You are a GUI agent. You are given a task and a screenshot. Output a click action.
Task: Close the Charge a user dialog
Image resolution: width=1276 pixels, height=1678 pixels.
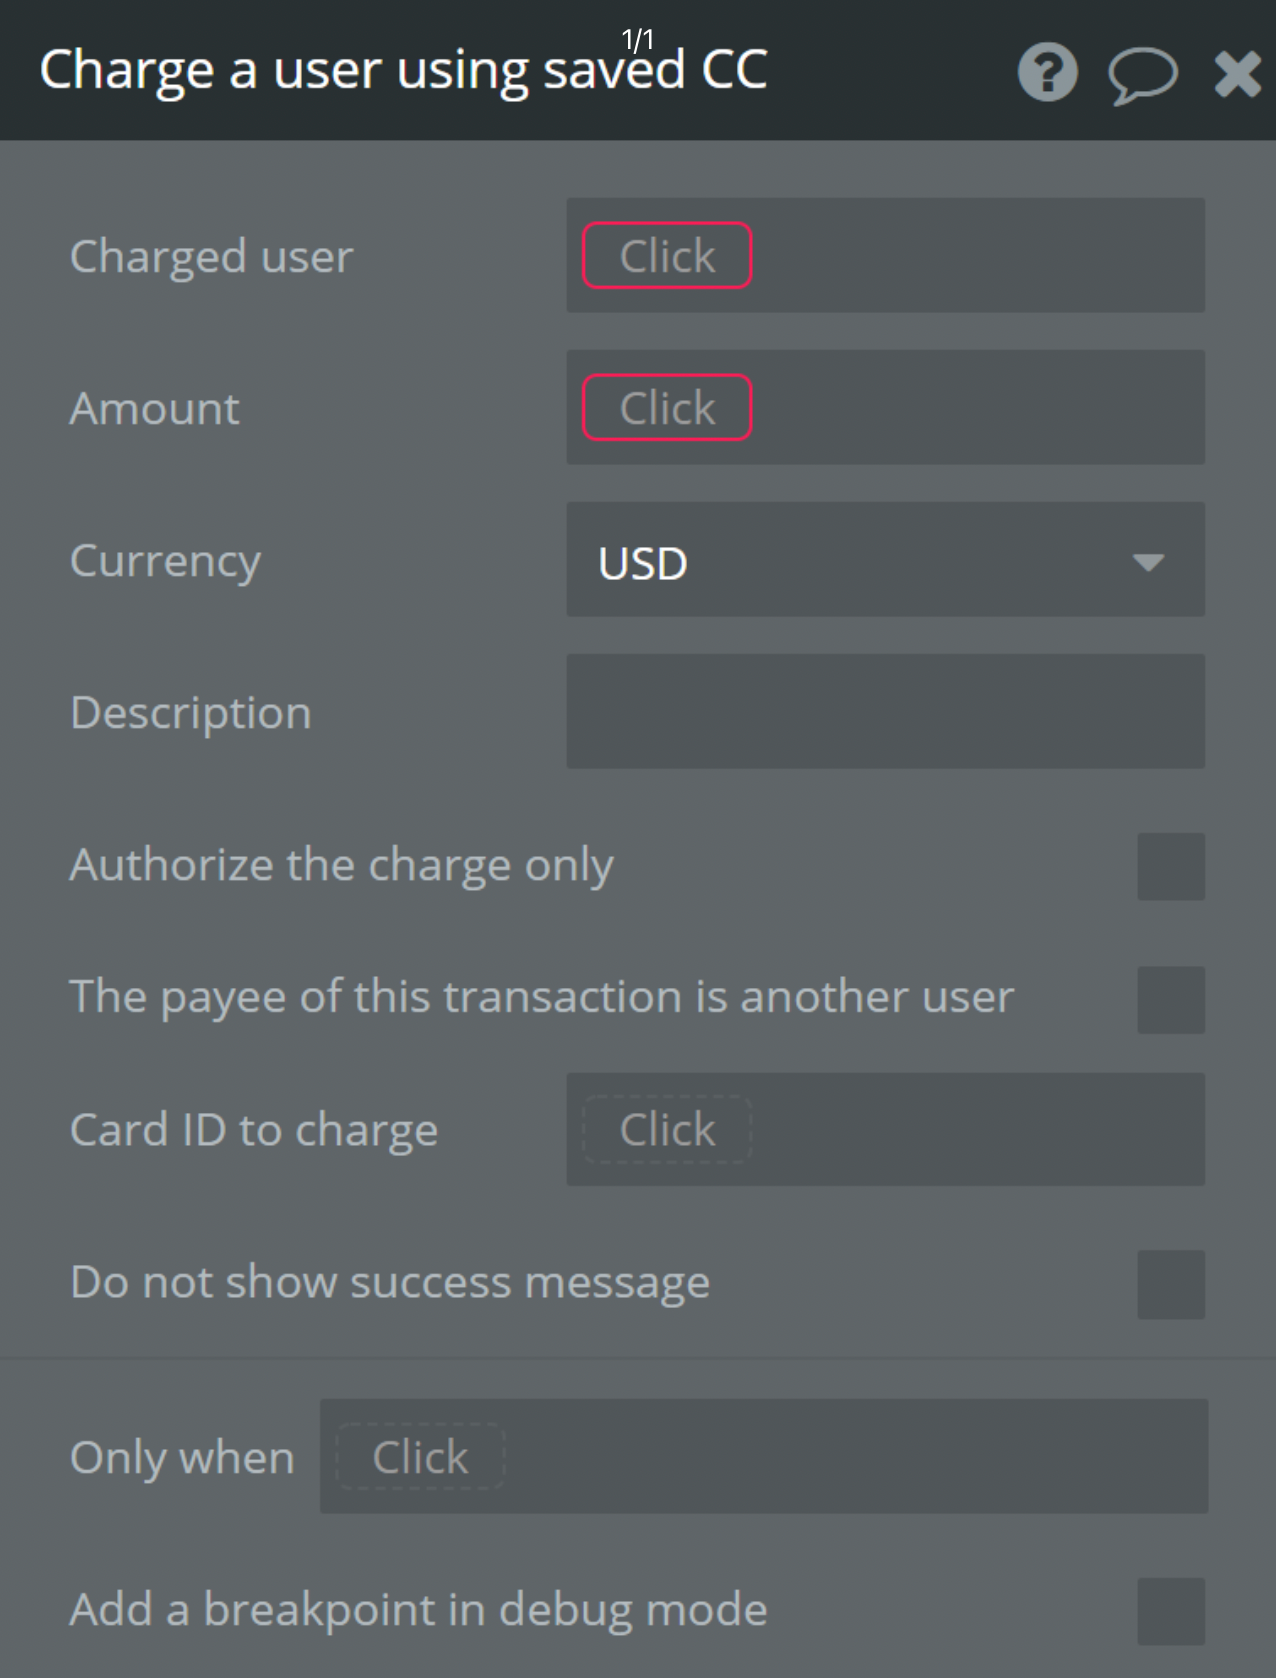click(x=1237, y=71)
